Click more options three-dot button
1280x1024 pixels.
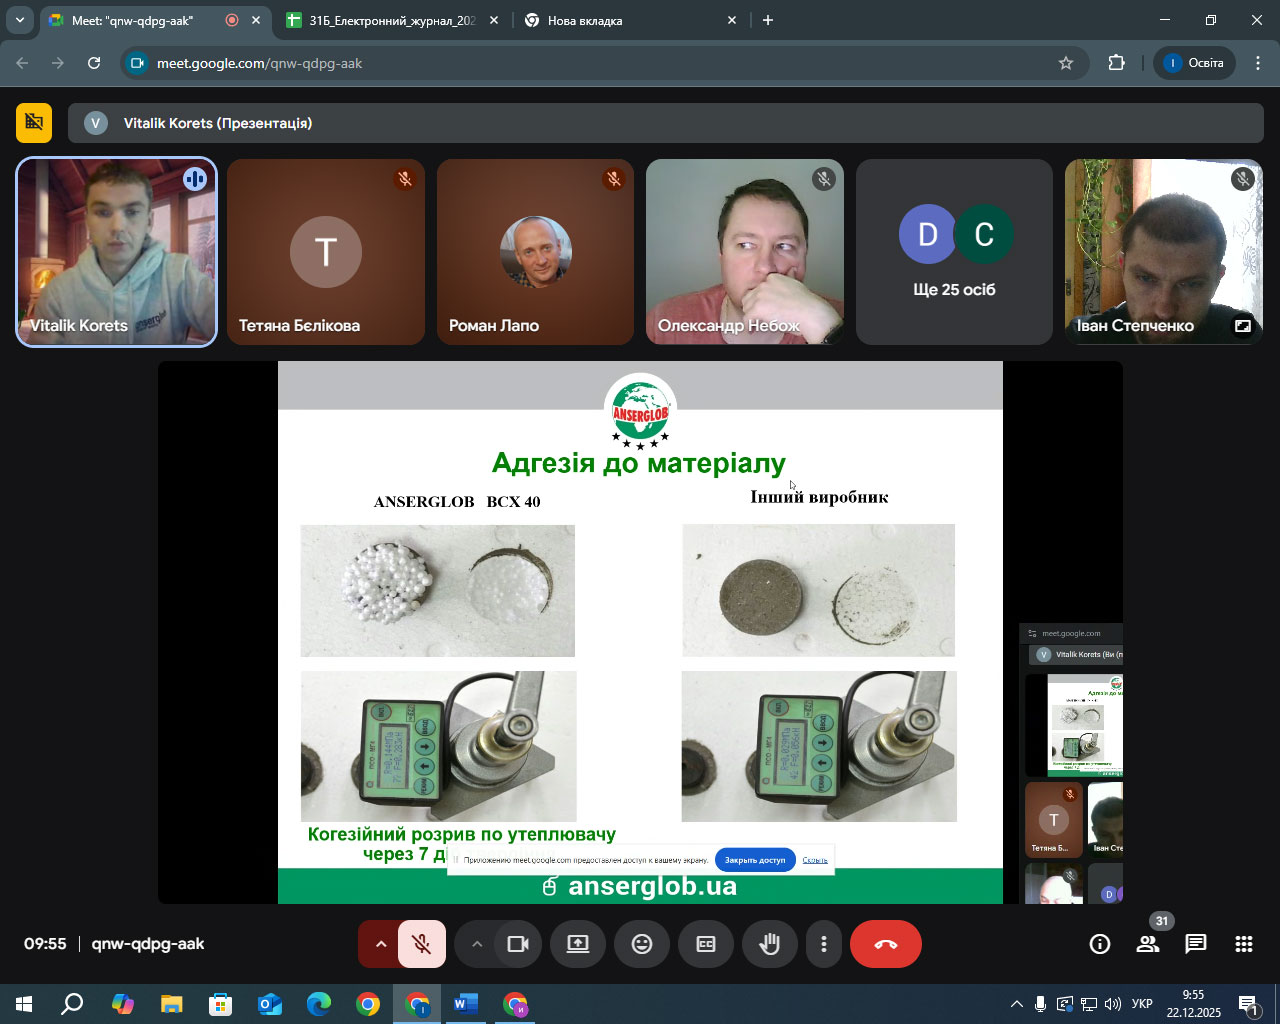[x=824, y=944]
